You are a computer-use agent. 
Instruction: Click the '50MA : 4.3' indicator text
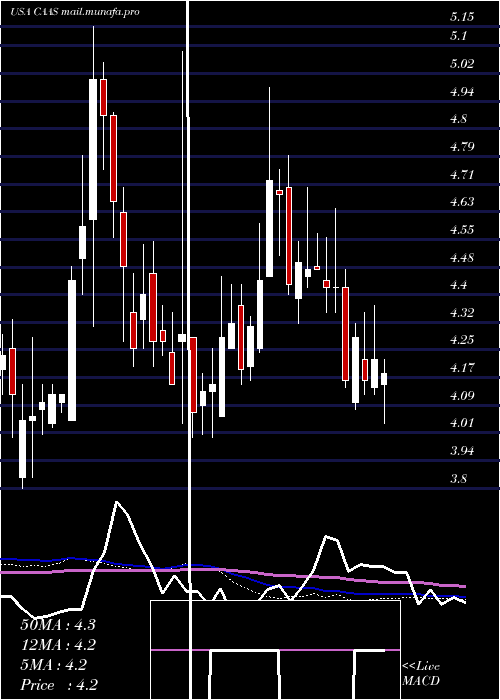click(x=58, y=625)
